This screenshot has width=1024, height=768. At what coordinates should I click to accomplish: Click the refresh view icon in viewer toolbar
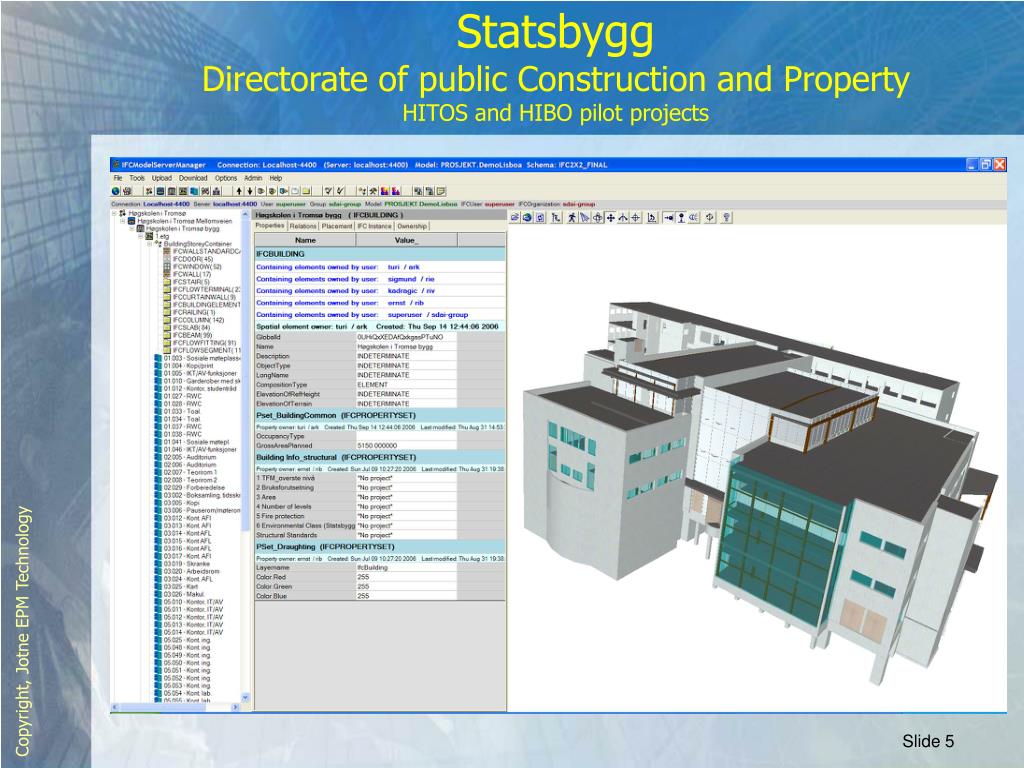(540, 217)
